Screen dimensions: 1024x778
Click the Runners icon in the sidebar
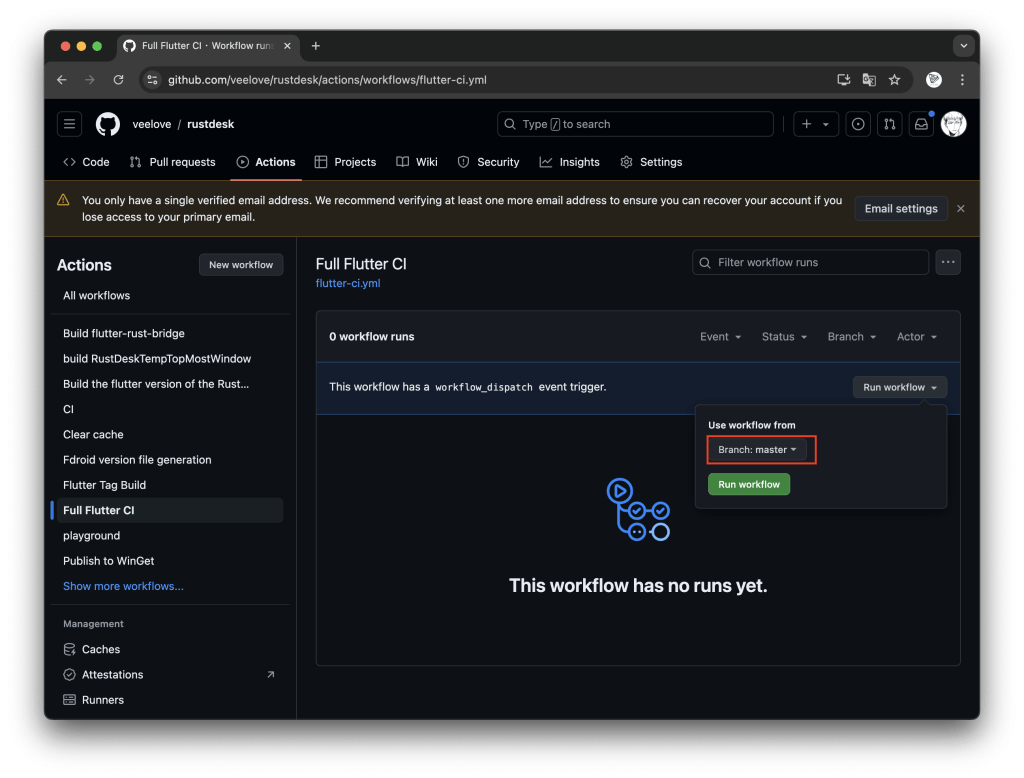pyautogui.click(x=69, y=699)
